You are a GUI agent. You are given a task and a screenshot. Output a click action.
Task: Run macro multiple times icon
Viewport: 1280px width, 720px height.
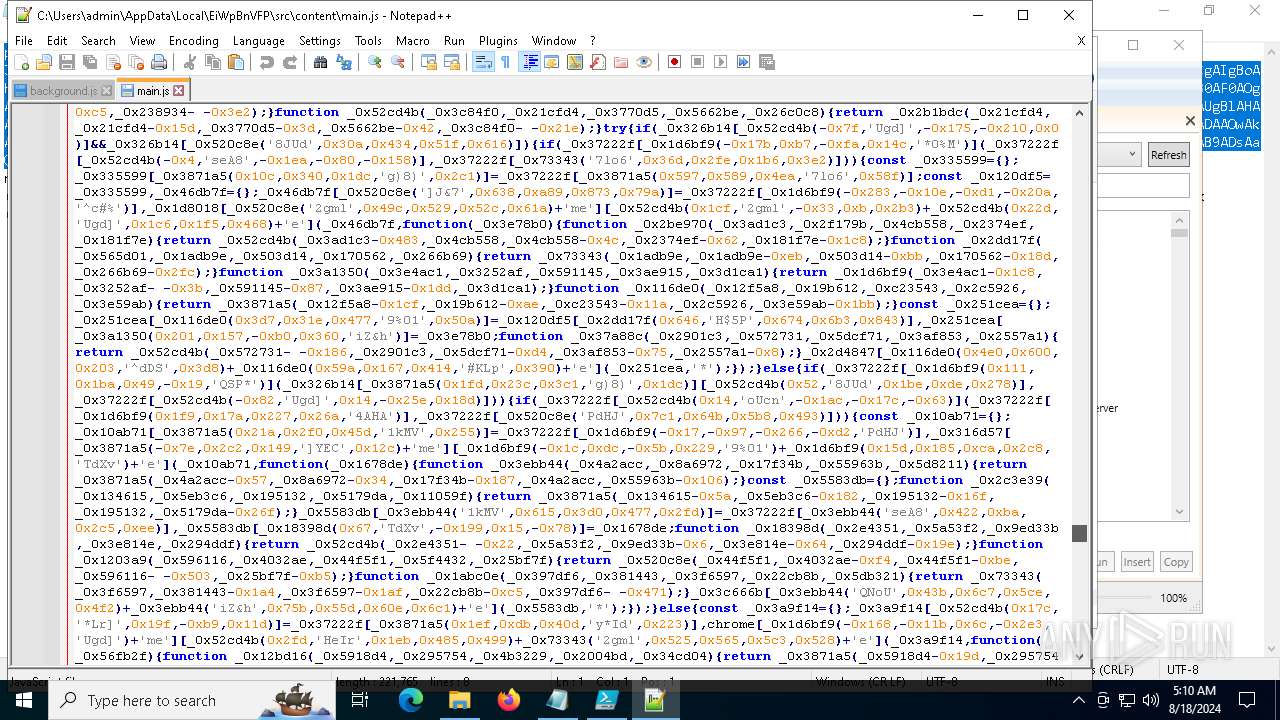click(744, 62)
